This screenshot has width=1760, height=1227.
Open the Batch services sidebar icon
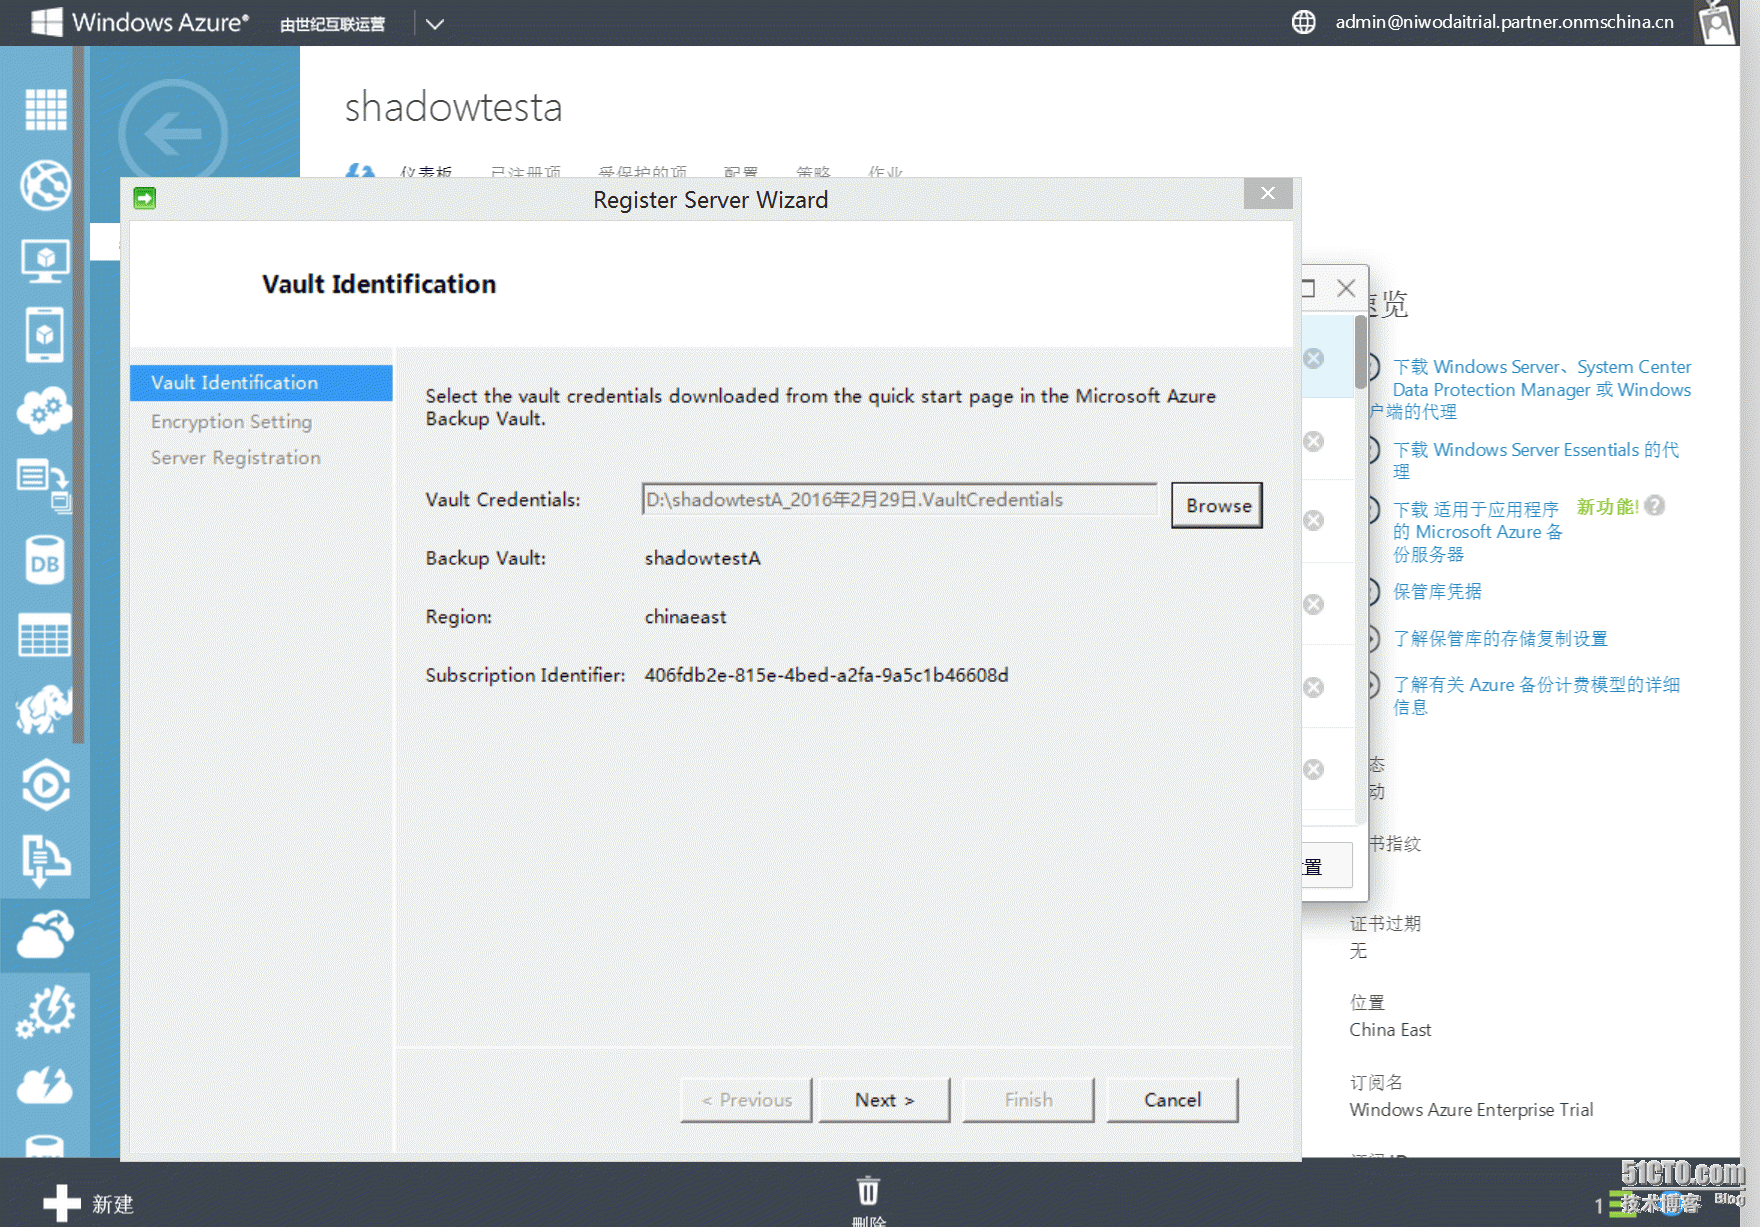pyautogui.click(x=45, y=486)
